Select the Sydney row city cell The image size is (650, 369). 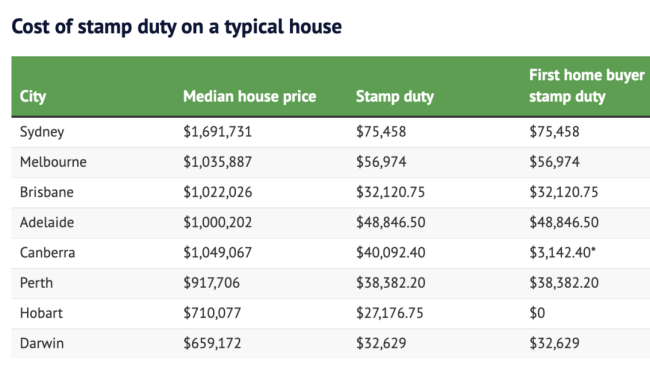pyautogui.click(x=42, y=132)
